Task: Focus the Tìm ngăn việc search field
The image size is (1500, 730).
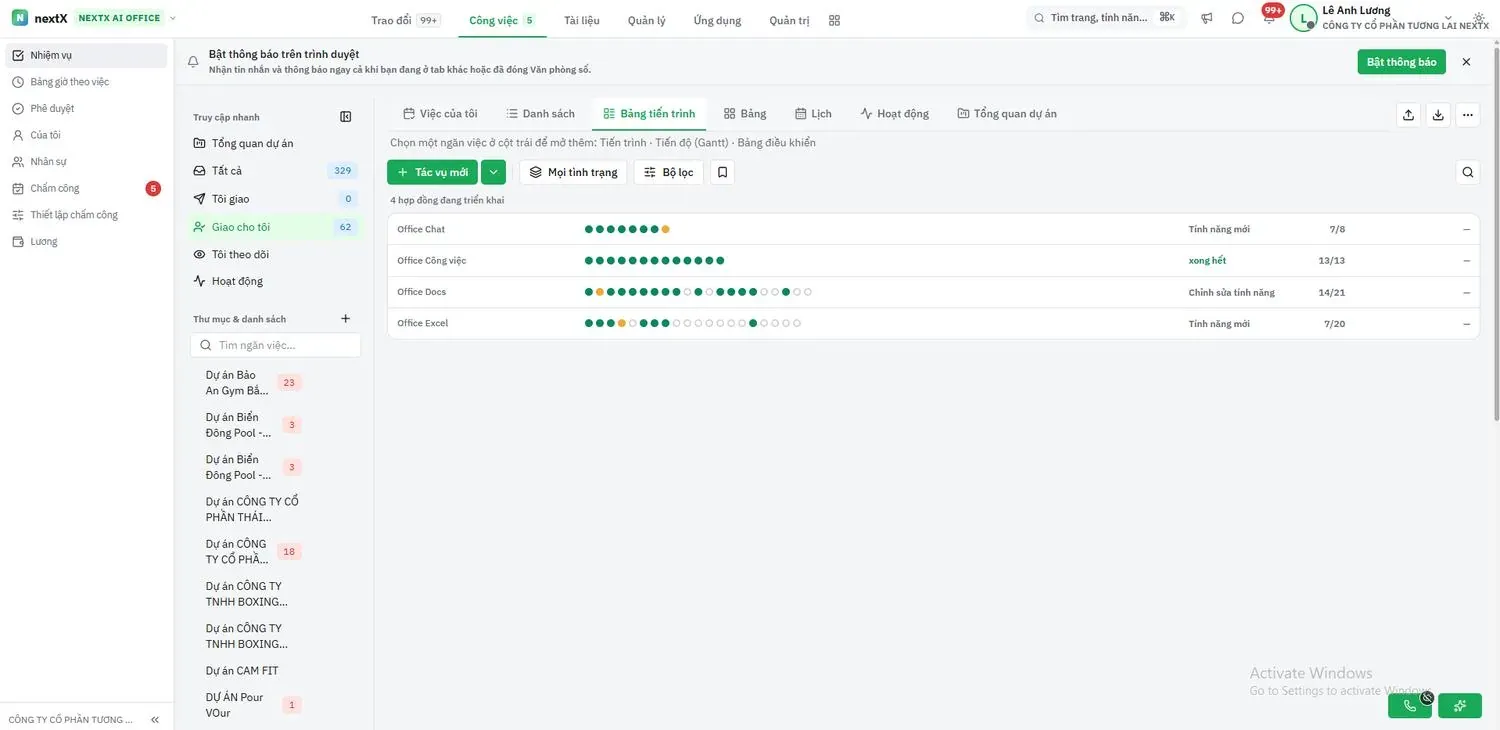Action: pyautogui.click(x=276, y=345)
